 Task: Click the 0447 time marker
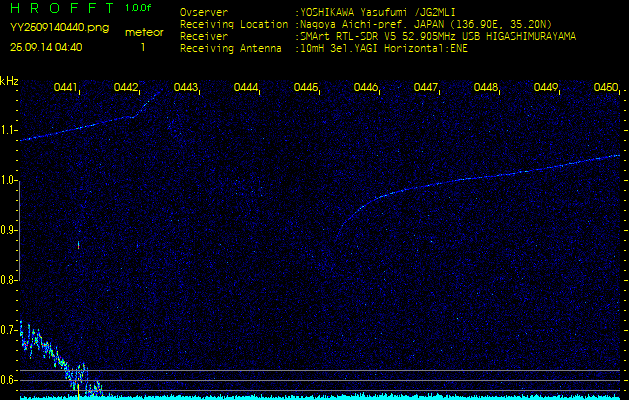(426, 88)
